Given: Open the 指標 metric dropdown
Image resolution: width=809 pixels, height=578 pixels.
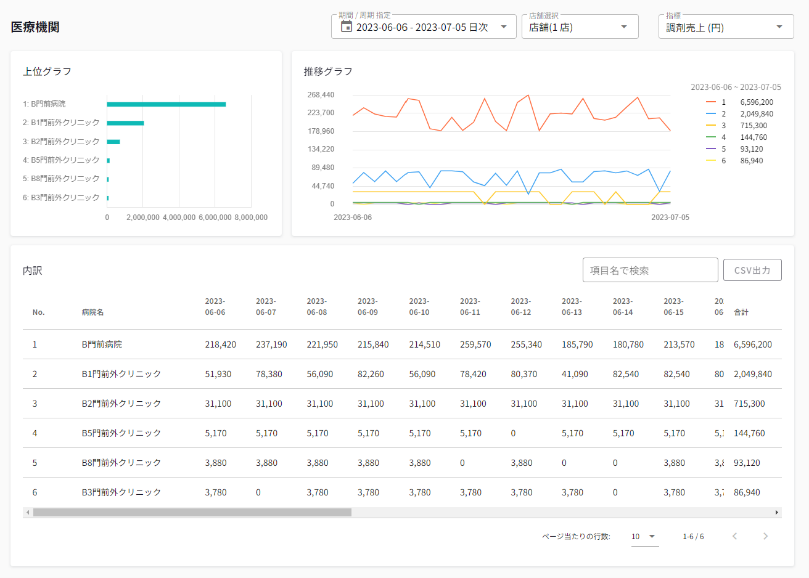Looking at the screenshot, I should [780, 27].
